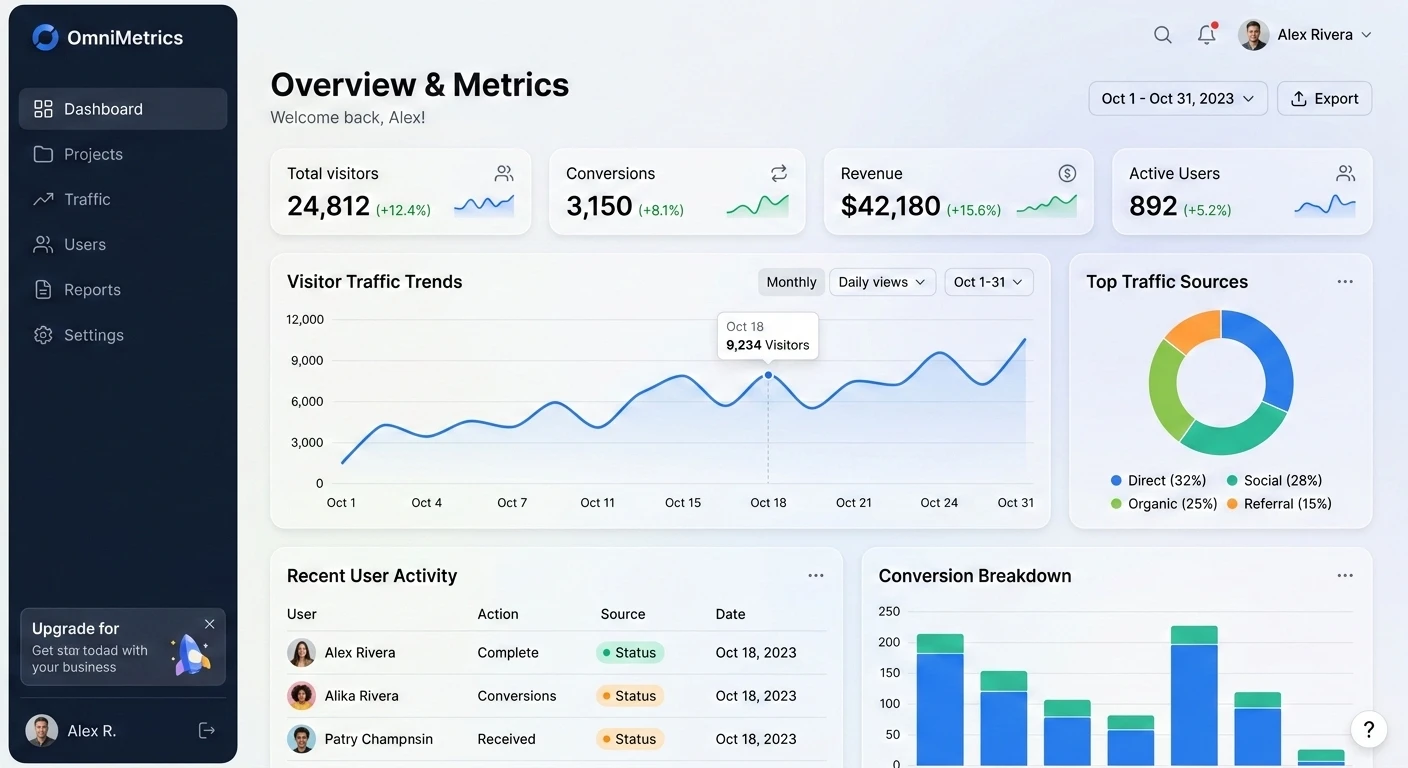Expand the Daily views dropdown
1408x768 pixels.
(x=882, y=282)
